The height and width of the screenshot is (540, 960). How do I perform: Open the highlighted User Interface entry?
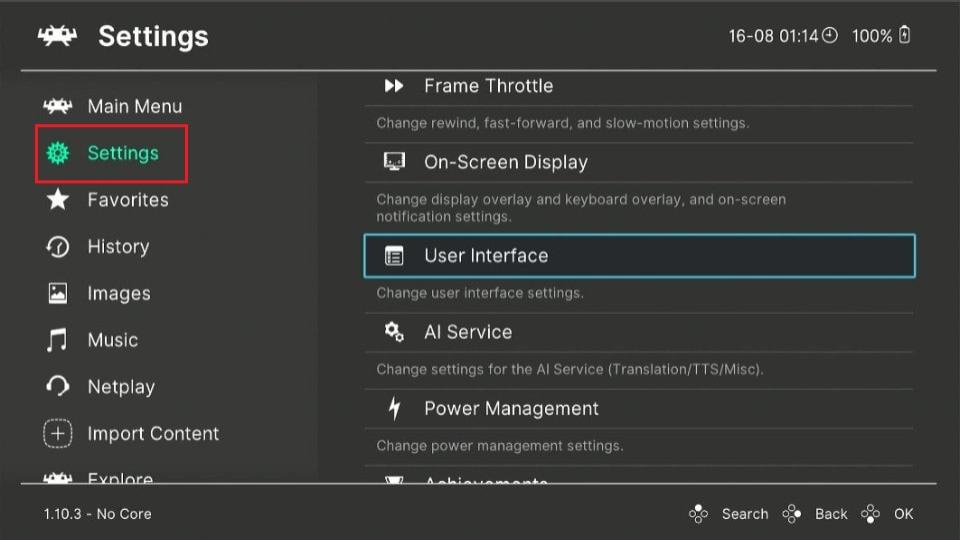click(x=639, y=256)
